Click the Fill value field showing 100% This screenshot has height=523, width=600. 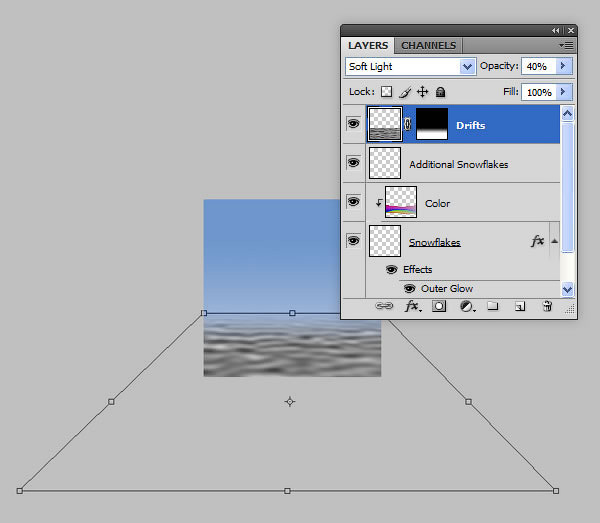pos(539,92)
